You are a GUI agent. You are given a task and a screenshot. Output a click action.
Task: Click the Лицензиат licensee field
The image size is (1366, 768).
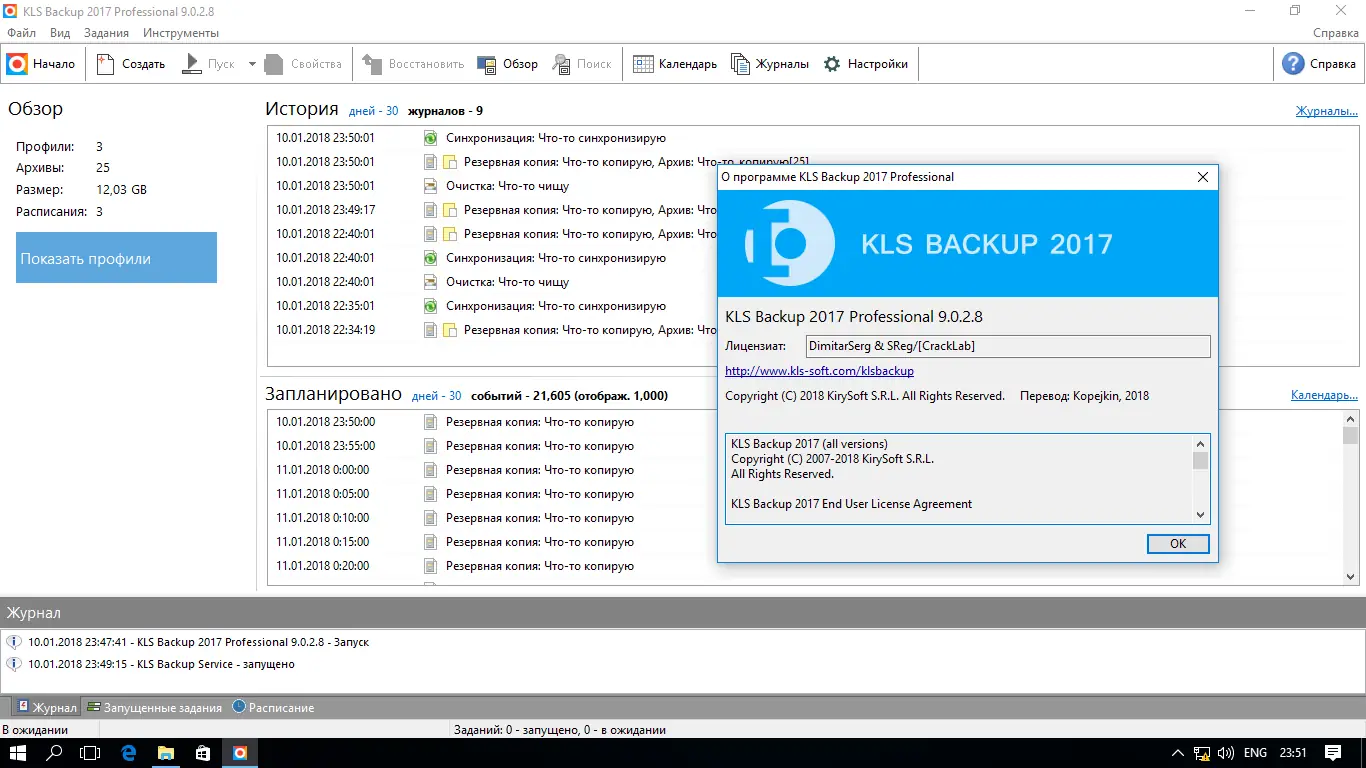(1007, 346)
